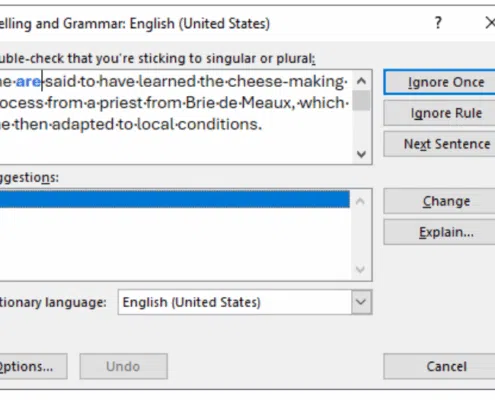495x400 pixels.
Task: Click the grayed Undo button
Action: tap(123, 367)
